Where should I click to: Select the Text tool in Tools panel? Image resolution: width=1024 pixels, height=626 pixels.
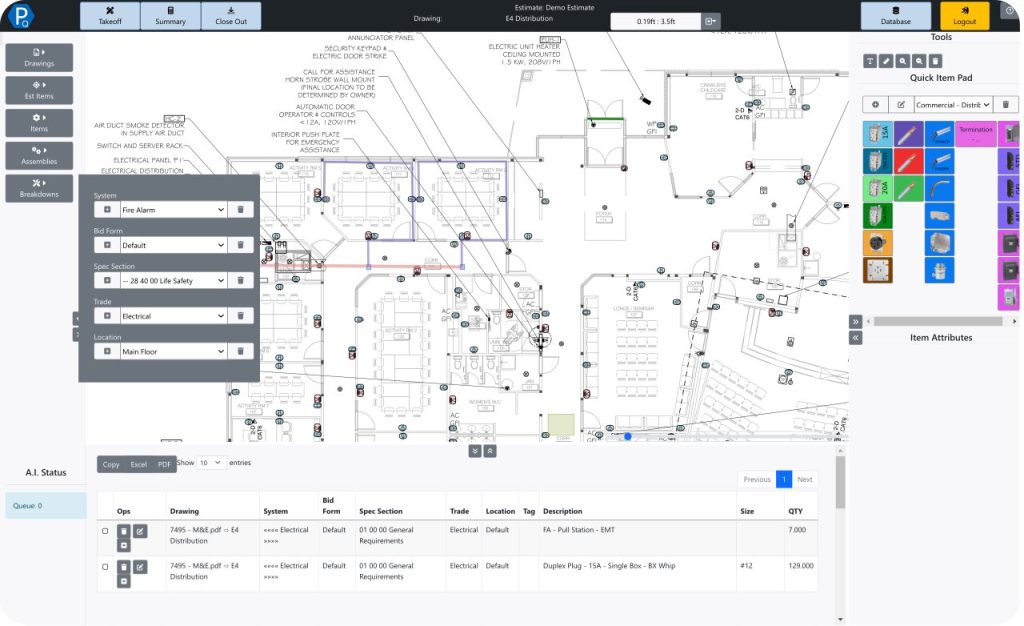click(870, 61)
